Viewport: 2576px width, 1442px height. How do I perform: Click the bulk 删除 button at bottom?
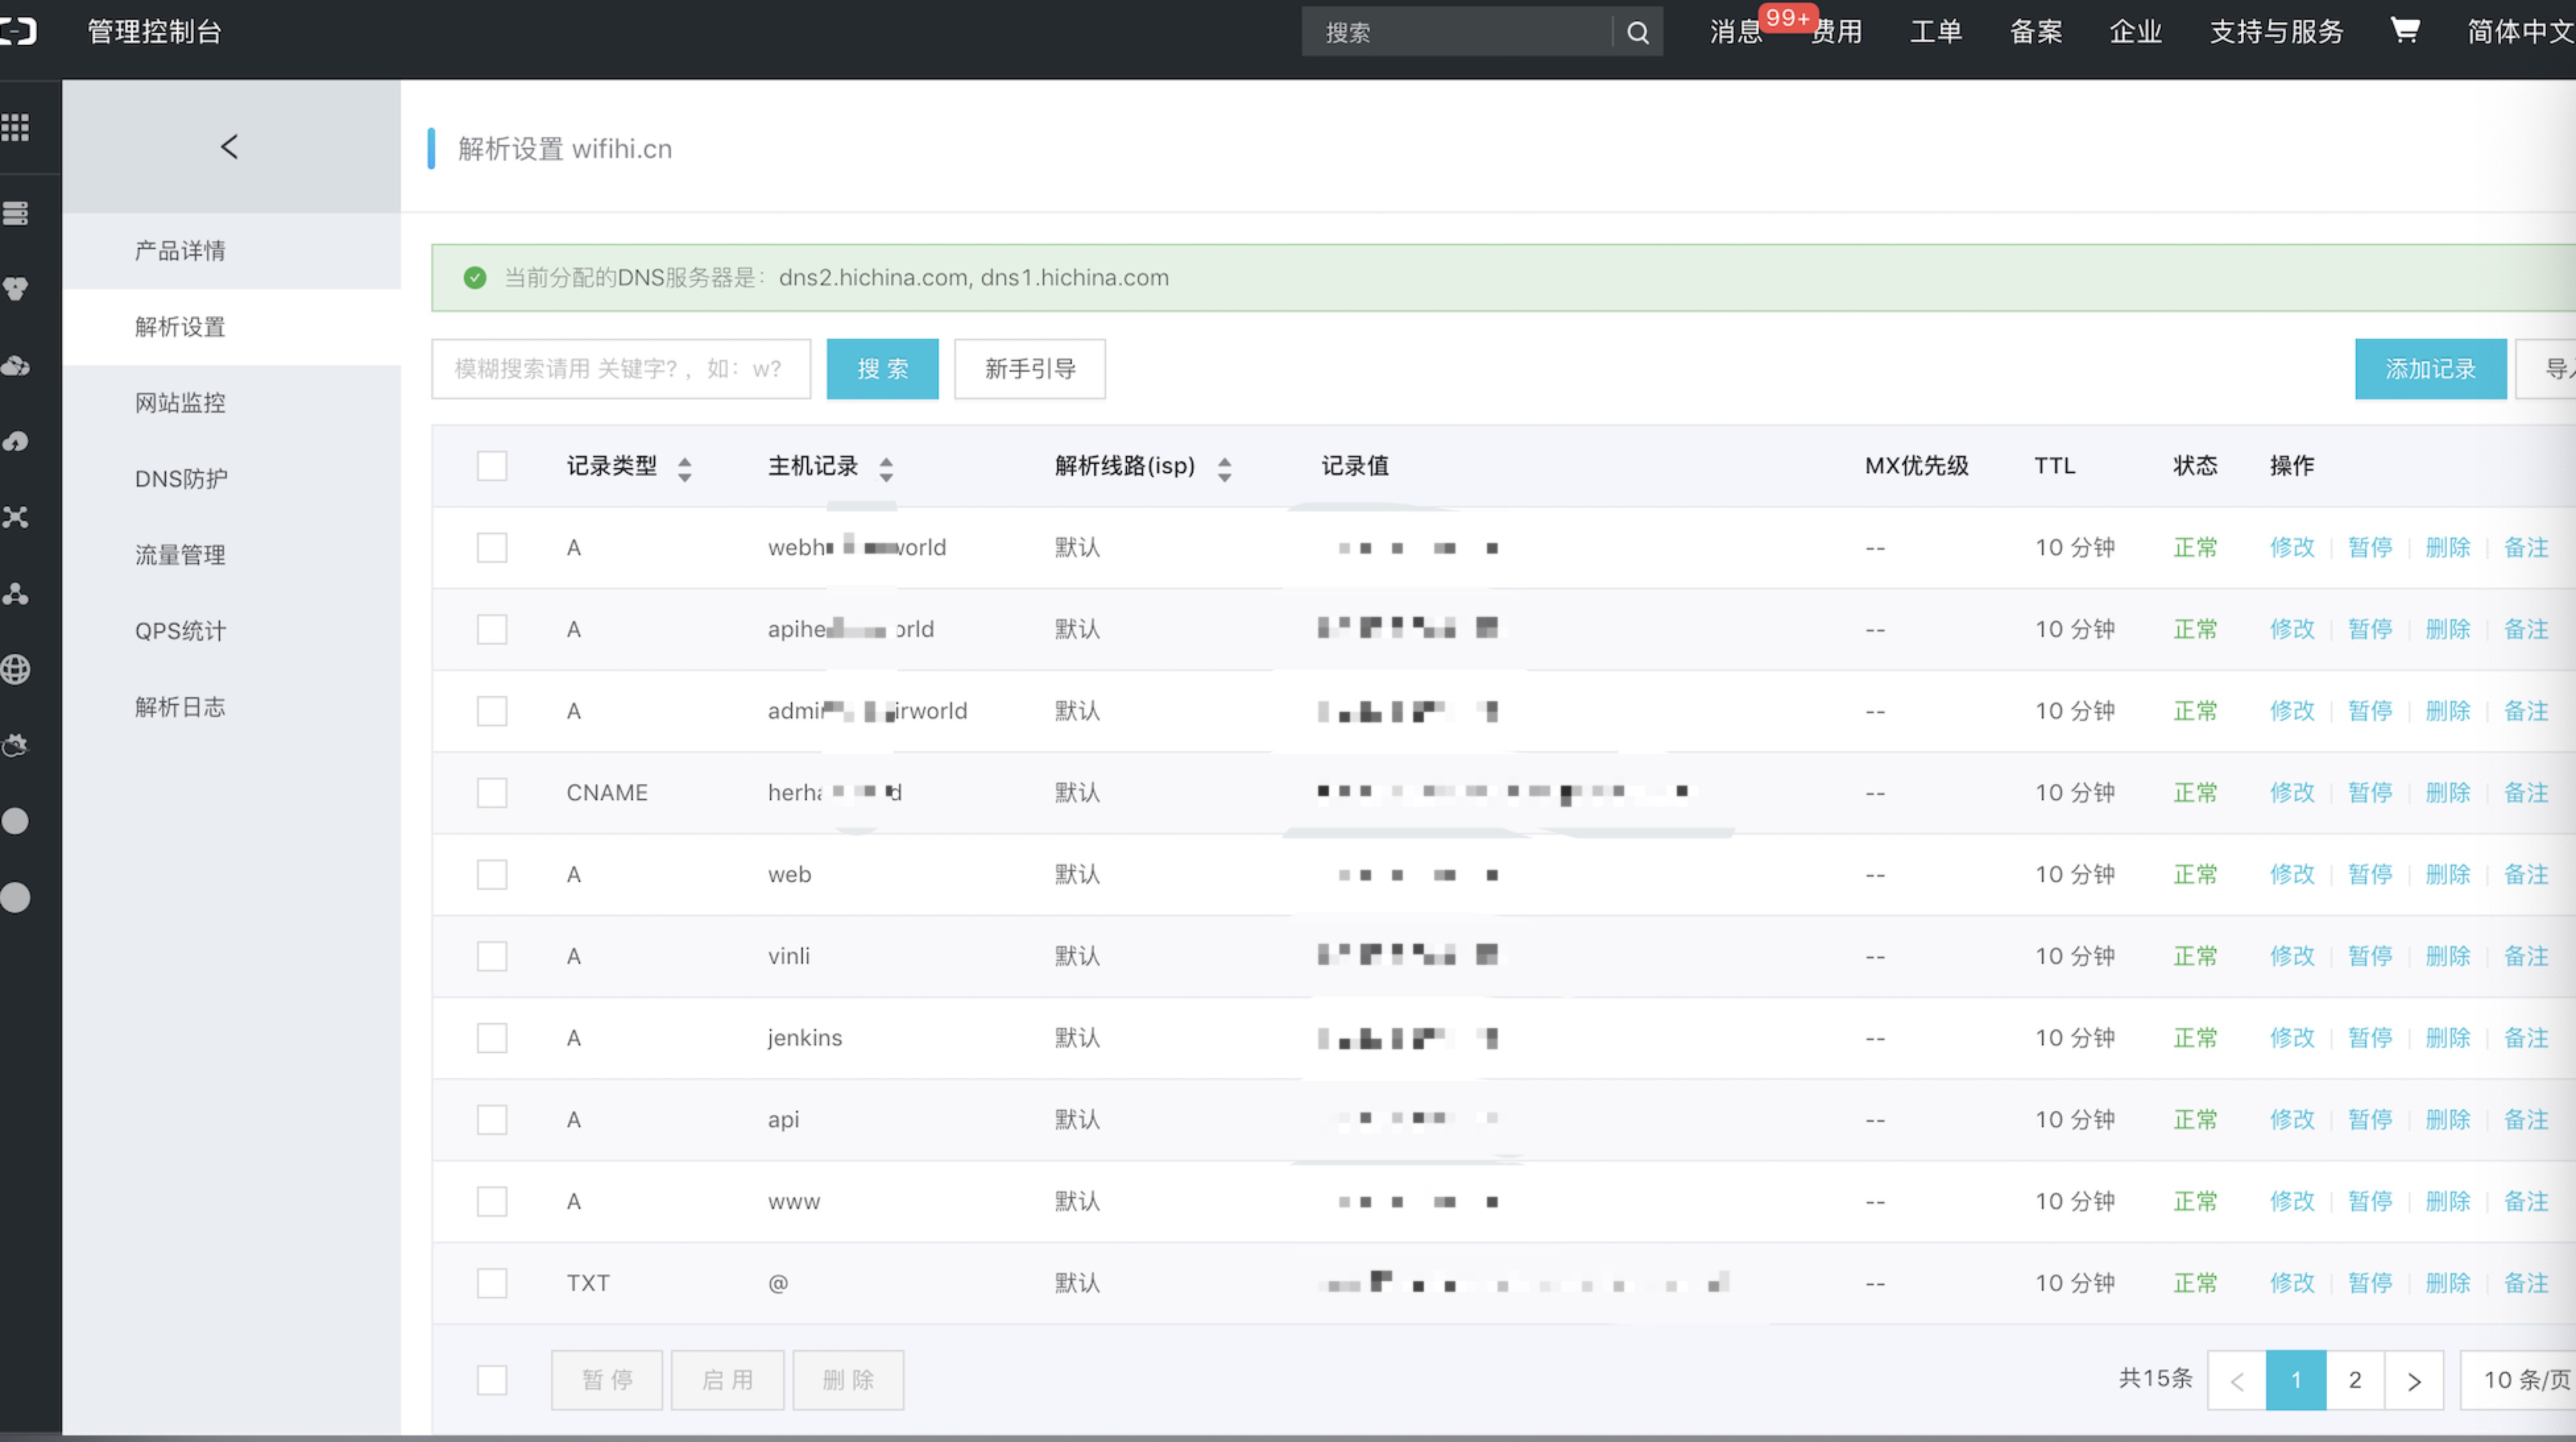click(x=848, y=1380)
